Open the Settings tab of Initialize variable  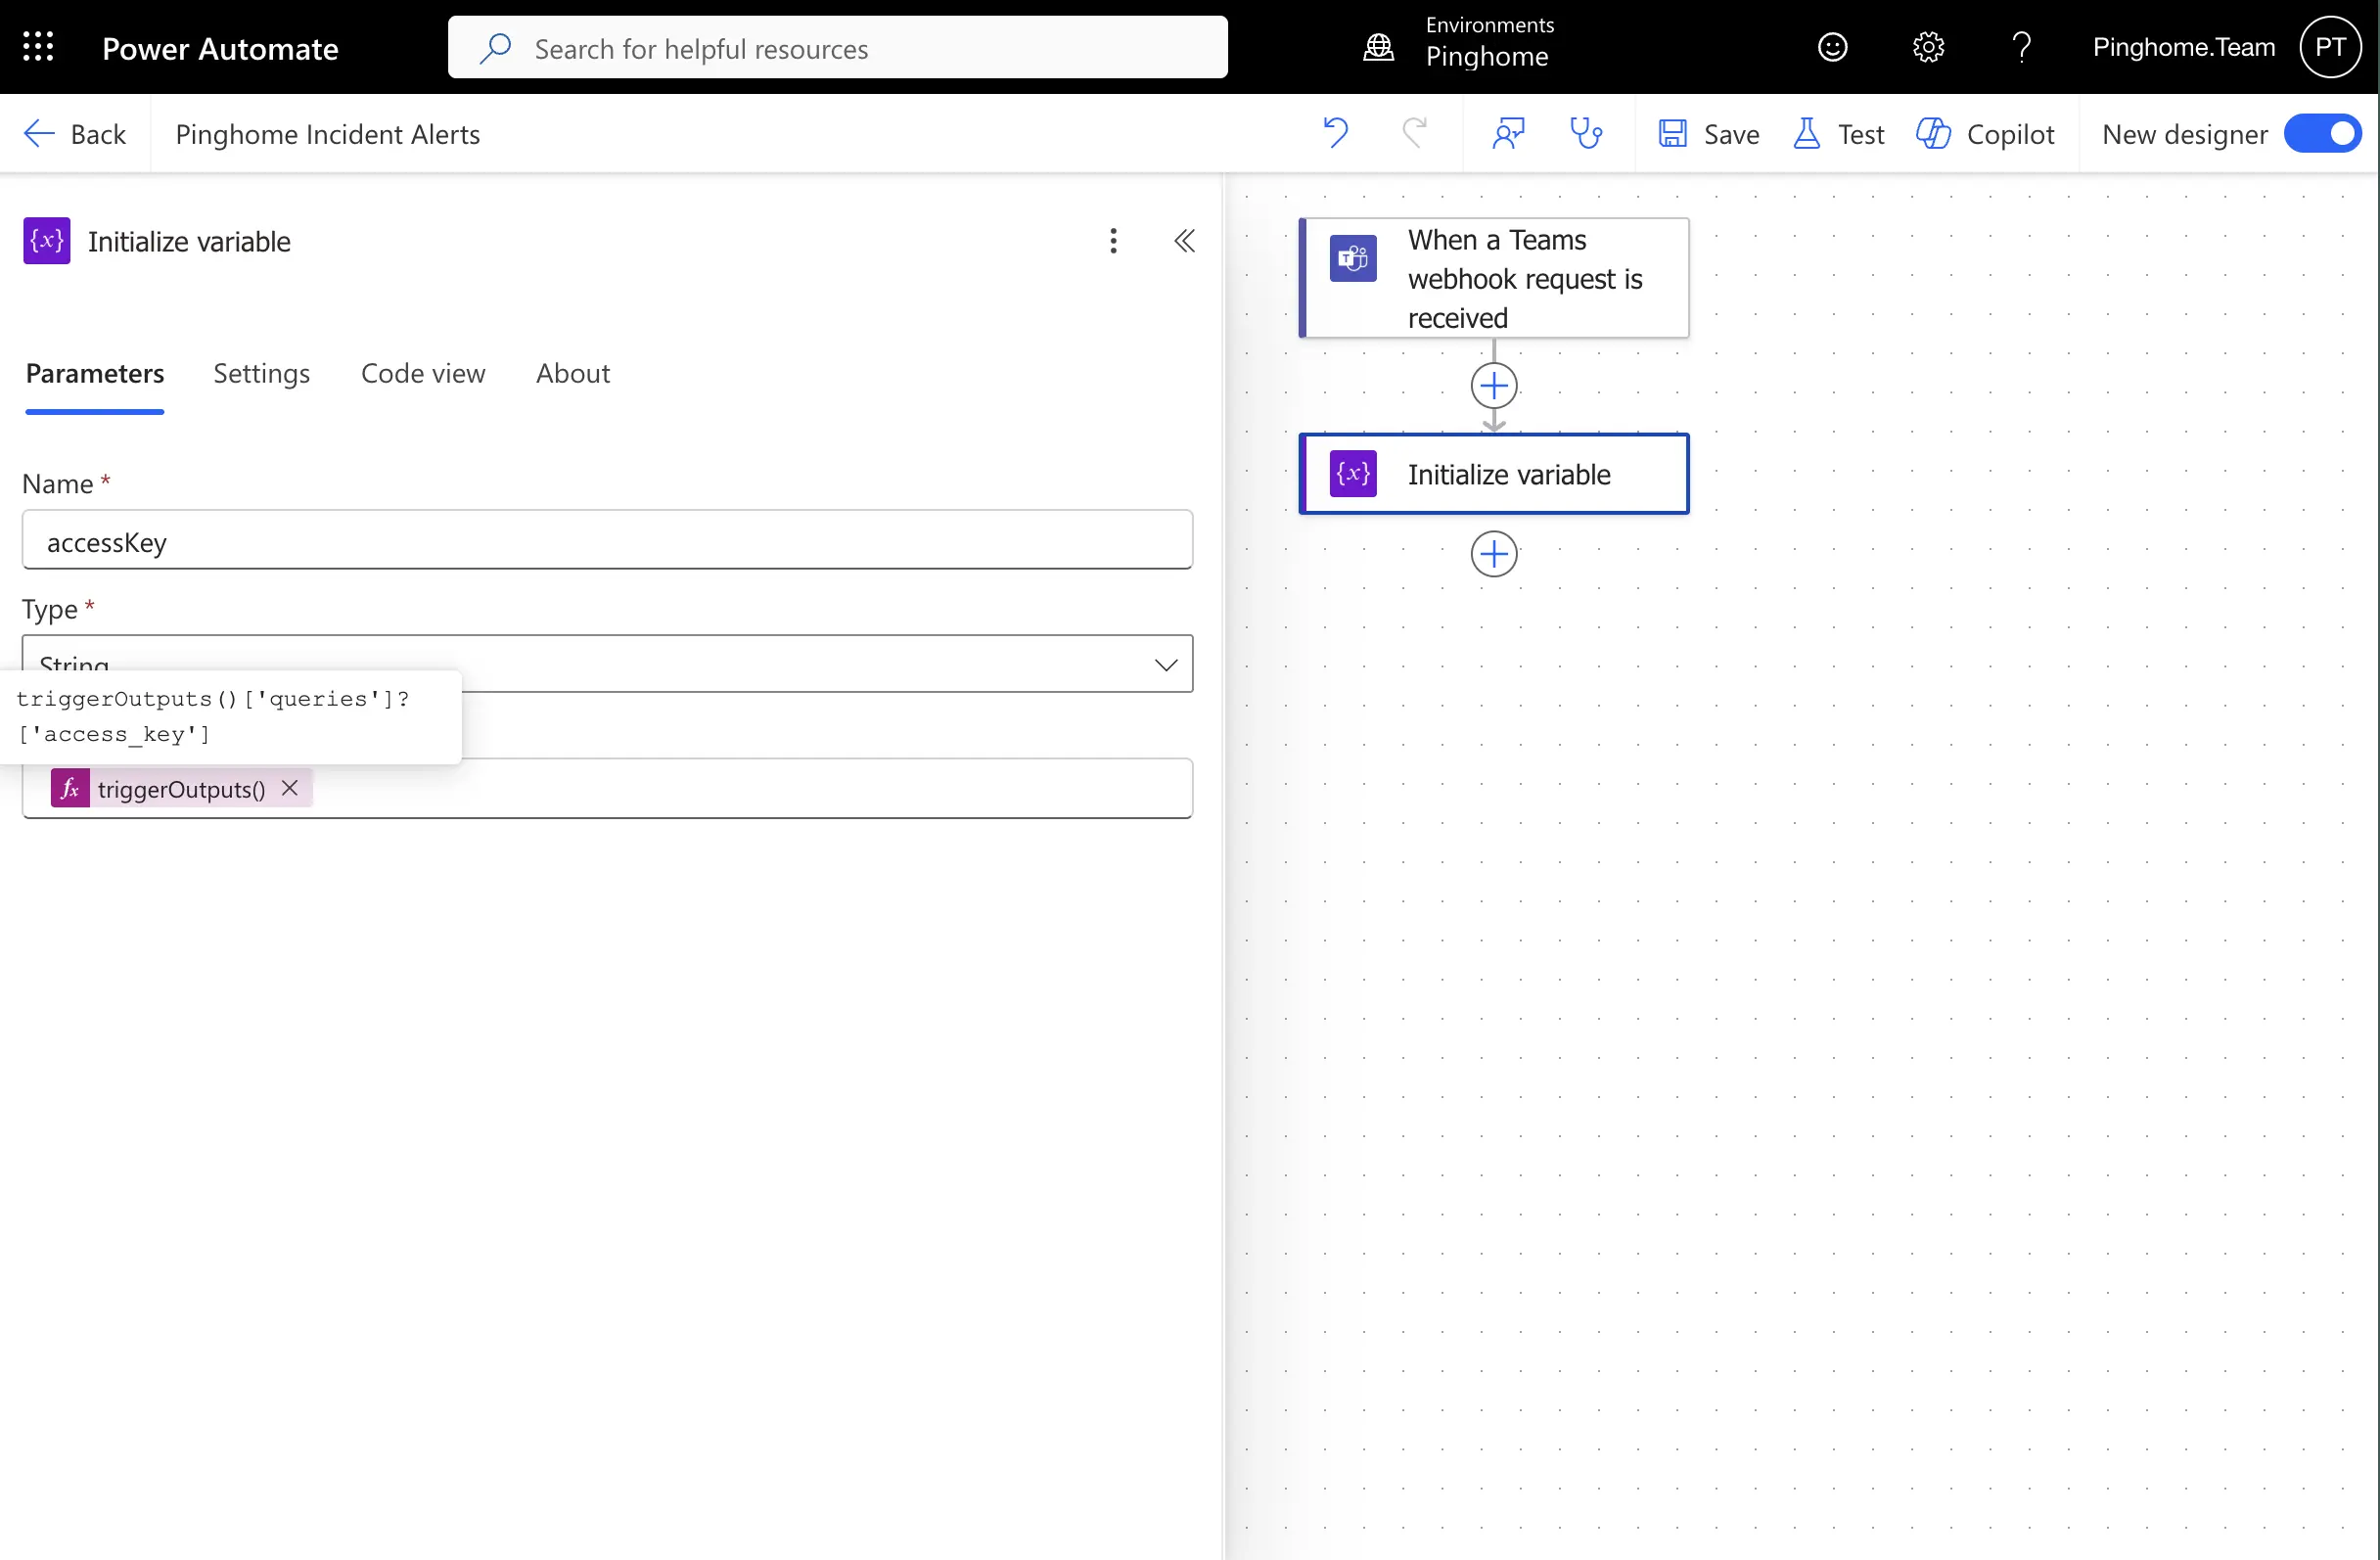coord(261,373)
